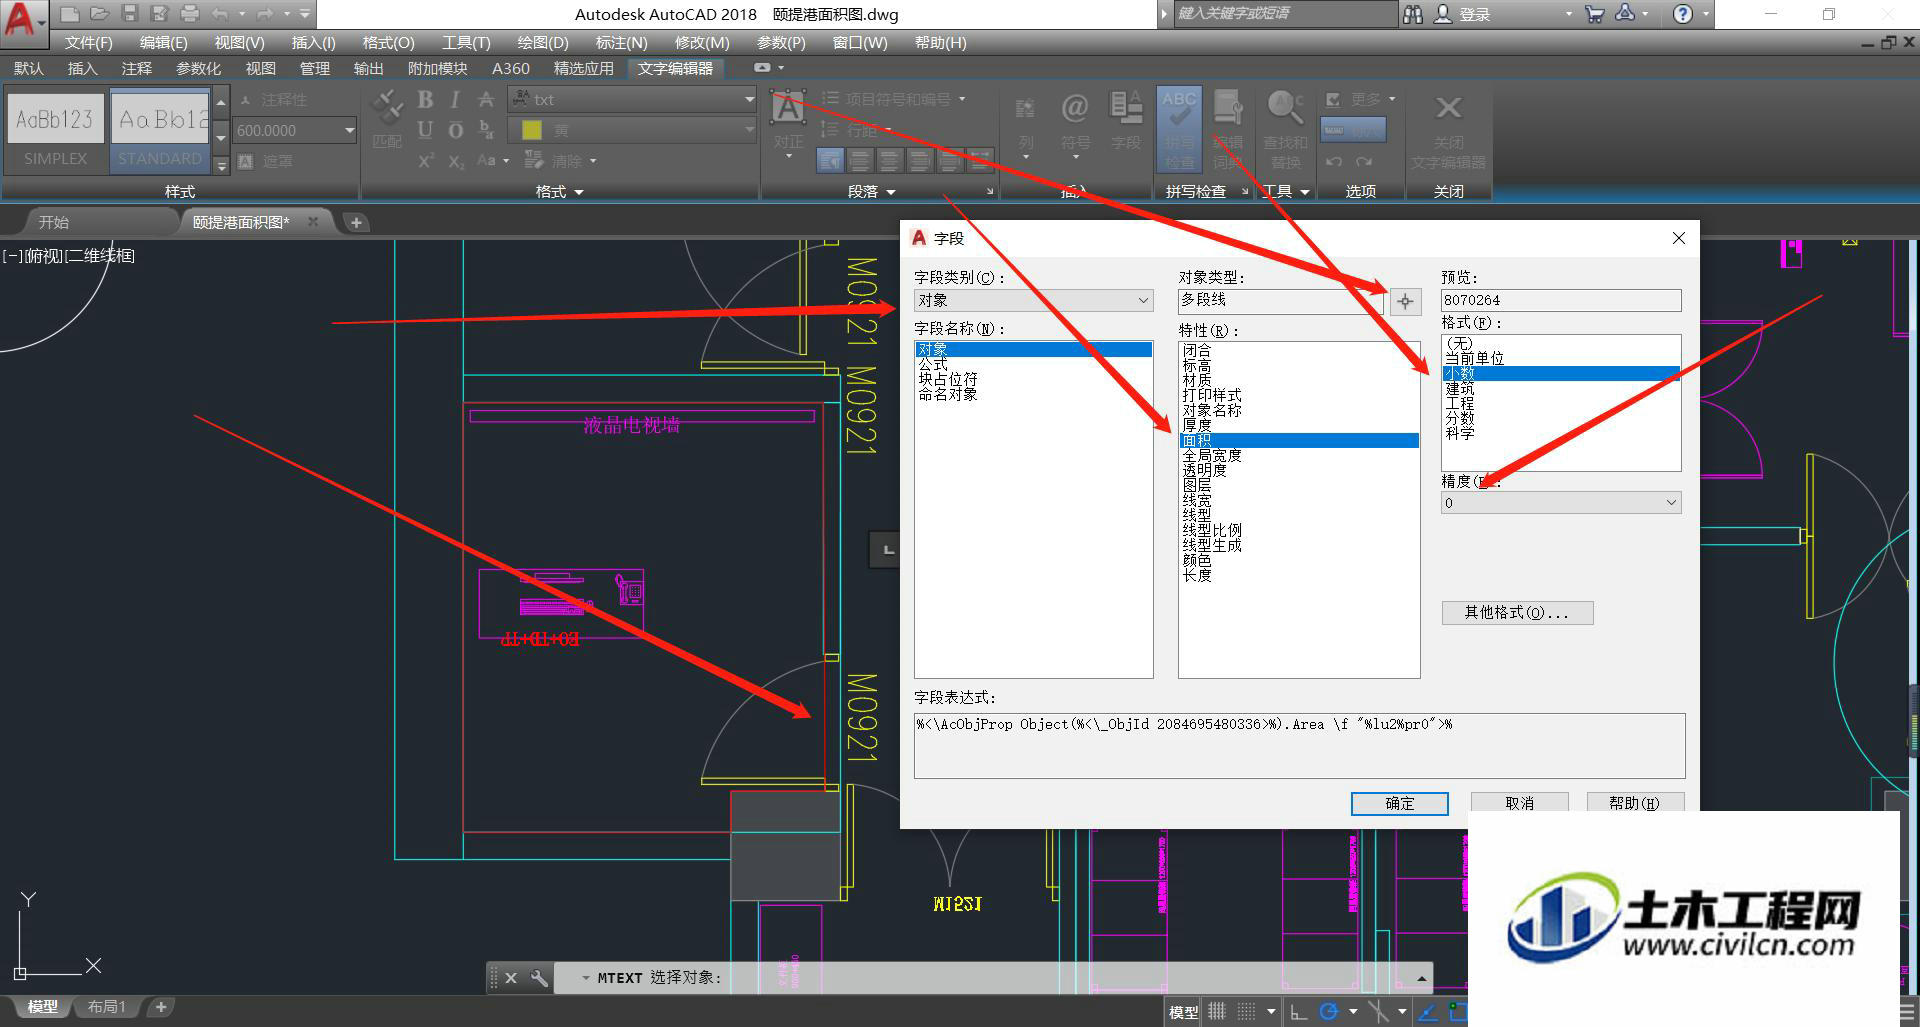
Task: Click the select object button in field dialog
Action: [x=1405, y=301]
